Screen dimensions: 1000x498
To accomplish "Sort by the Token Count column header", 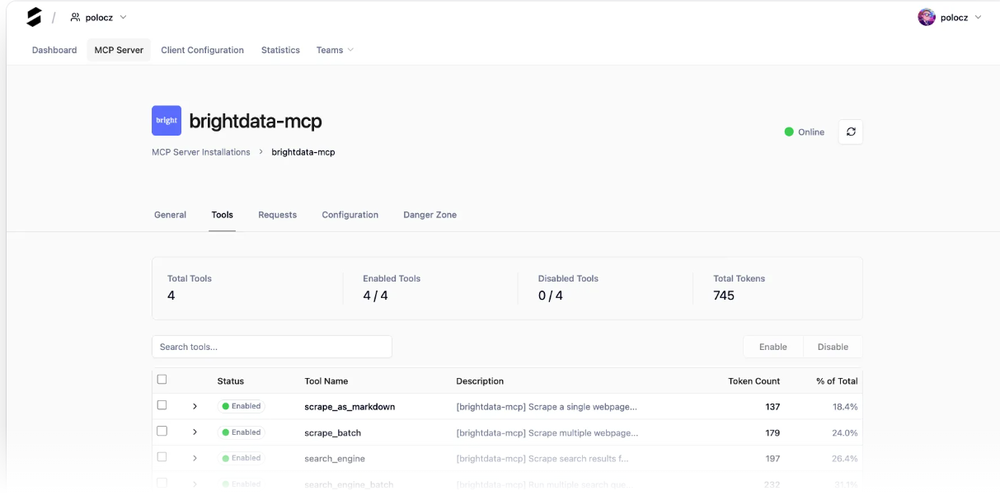I will point(754,381).
